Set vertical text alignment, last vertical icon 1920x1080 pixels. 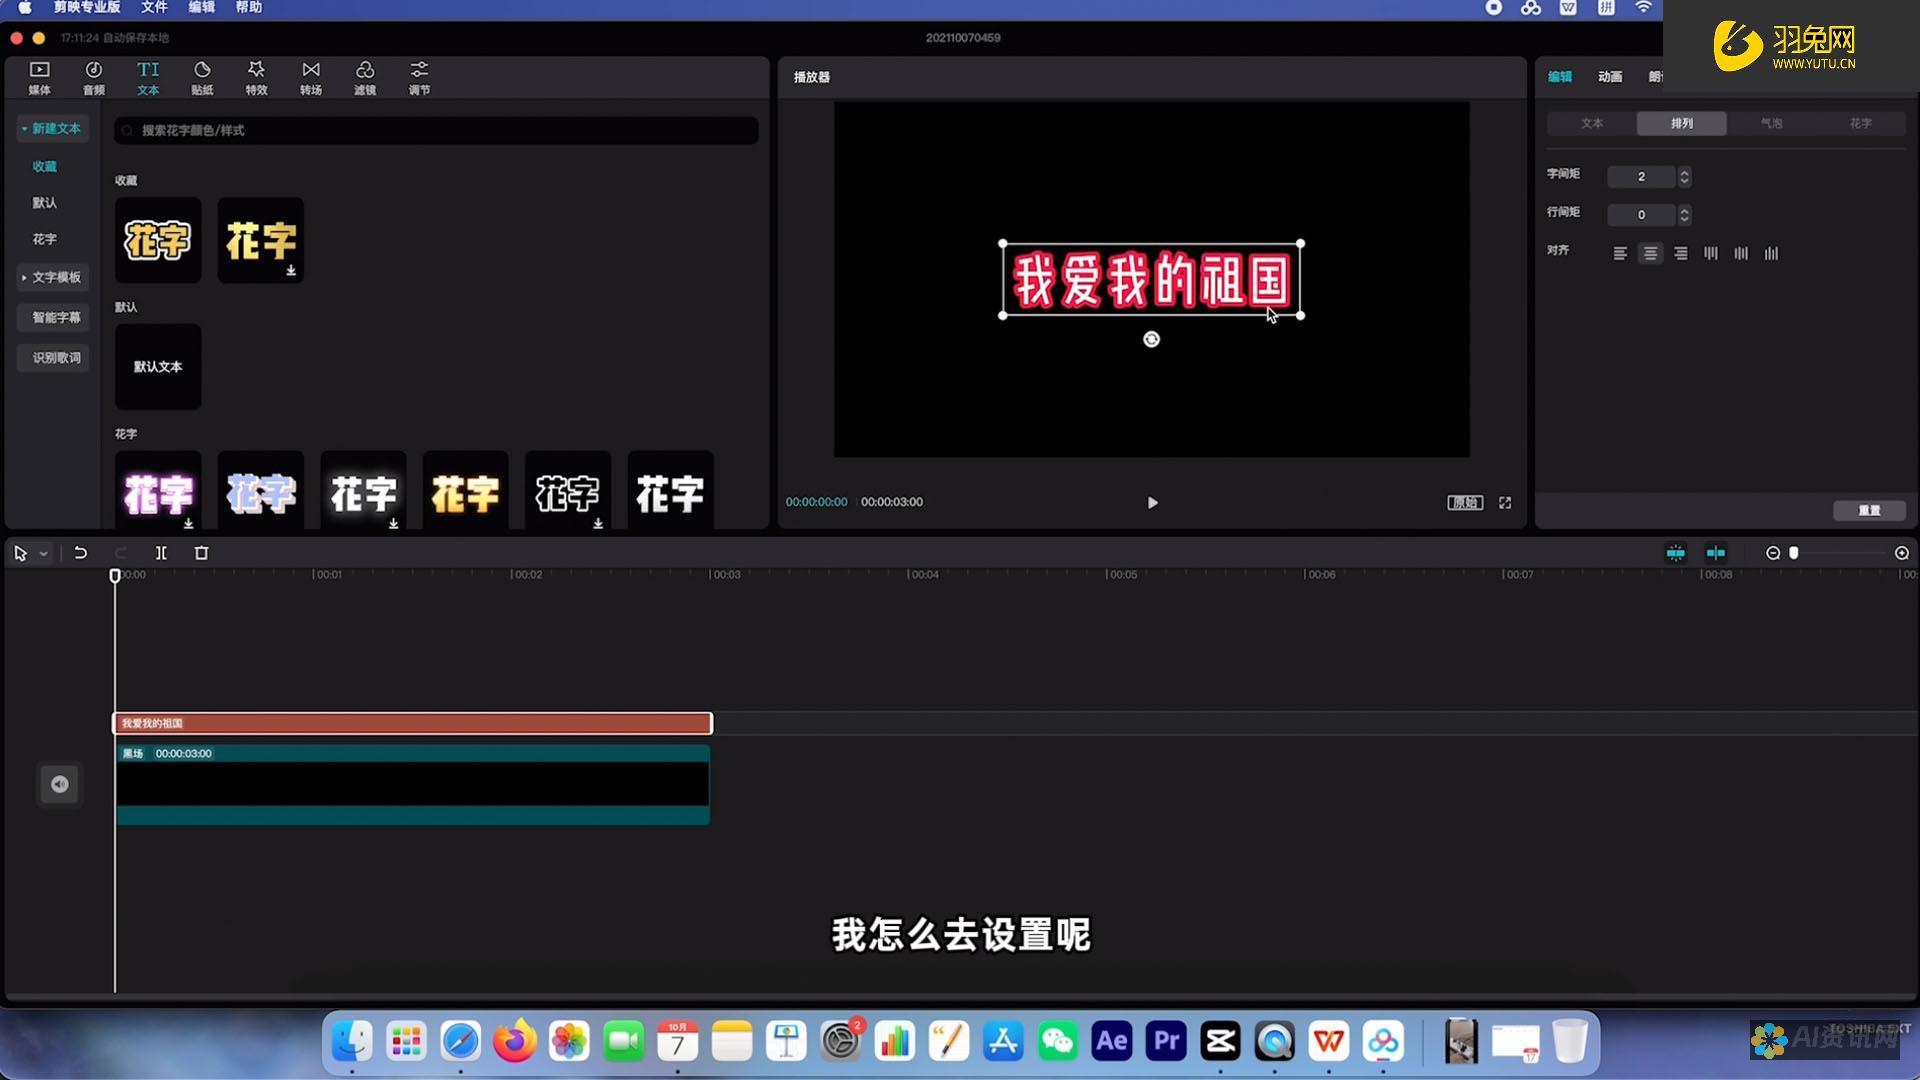coord(1771,254)
